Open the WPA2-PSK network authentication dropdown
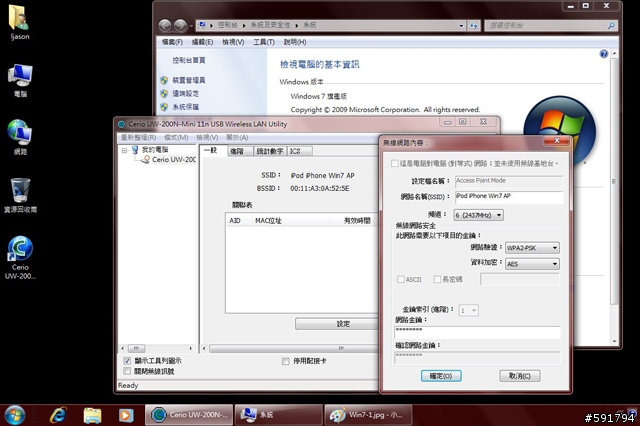This screenshot has height=426, width=640. (x=532, y=248)
